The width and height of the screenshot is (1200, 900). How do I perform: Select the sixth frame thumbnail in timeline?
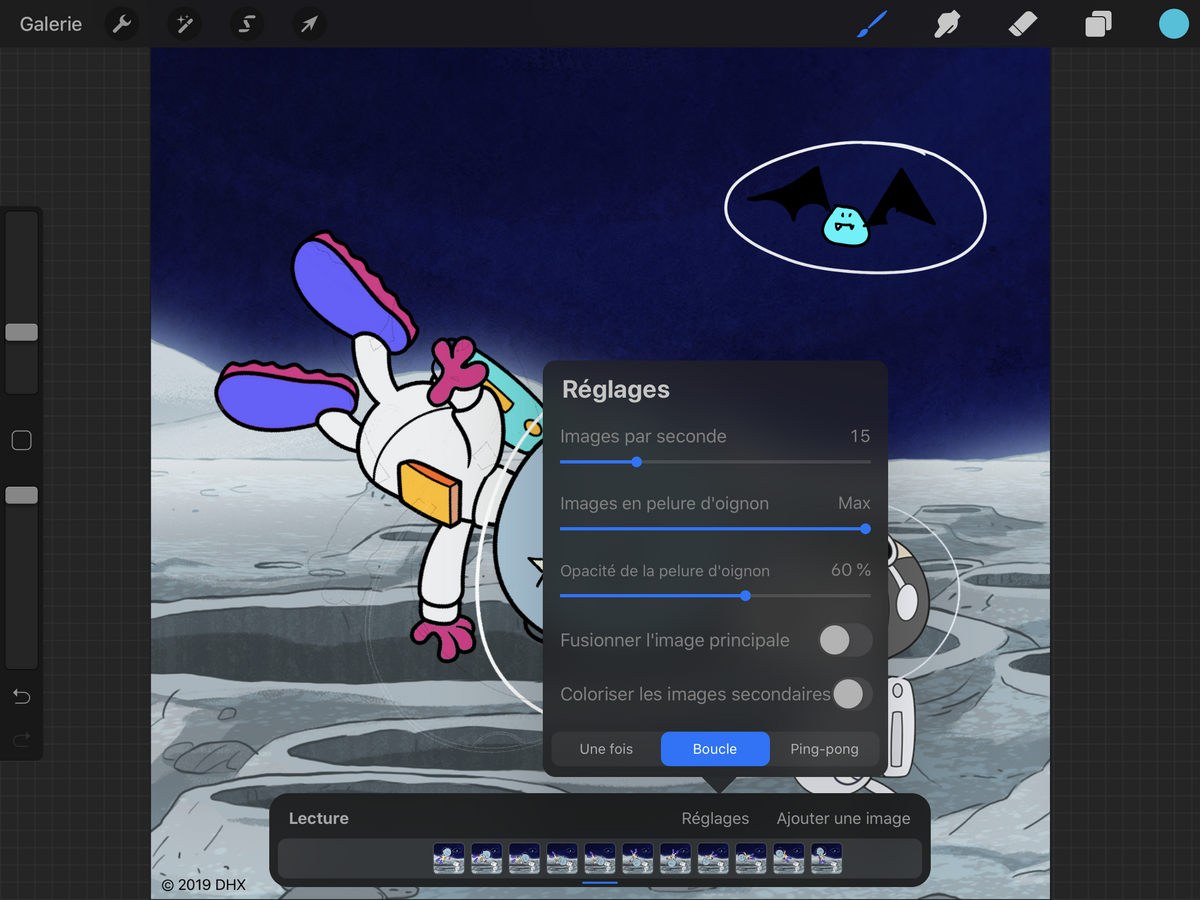[638, 859]
